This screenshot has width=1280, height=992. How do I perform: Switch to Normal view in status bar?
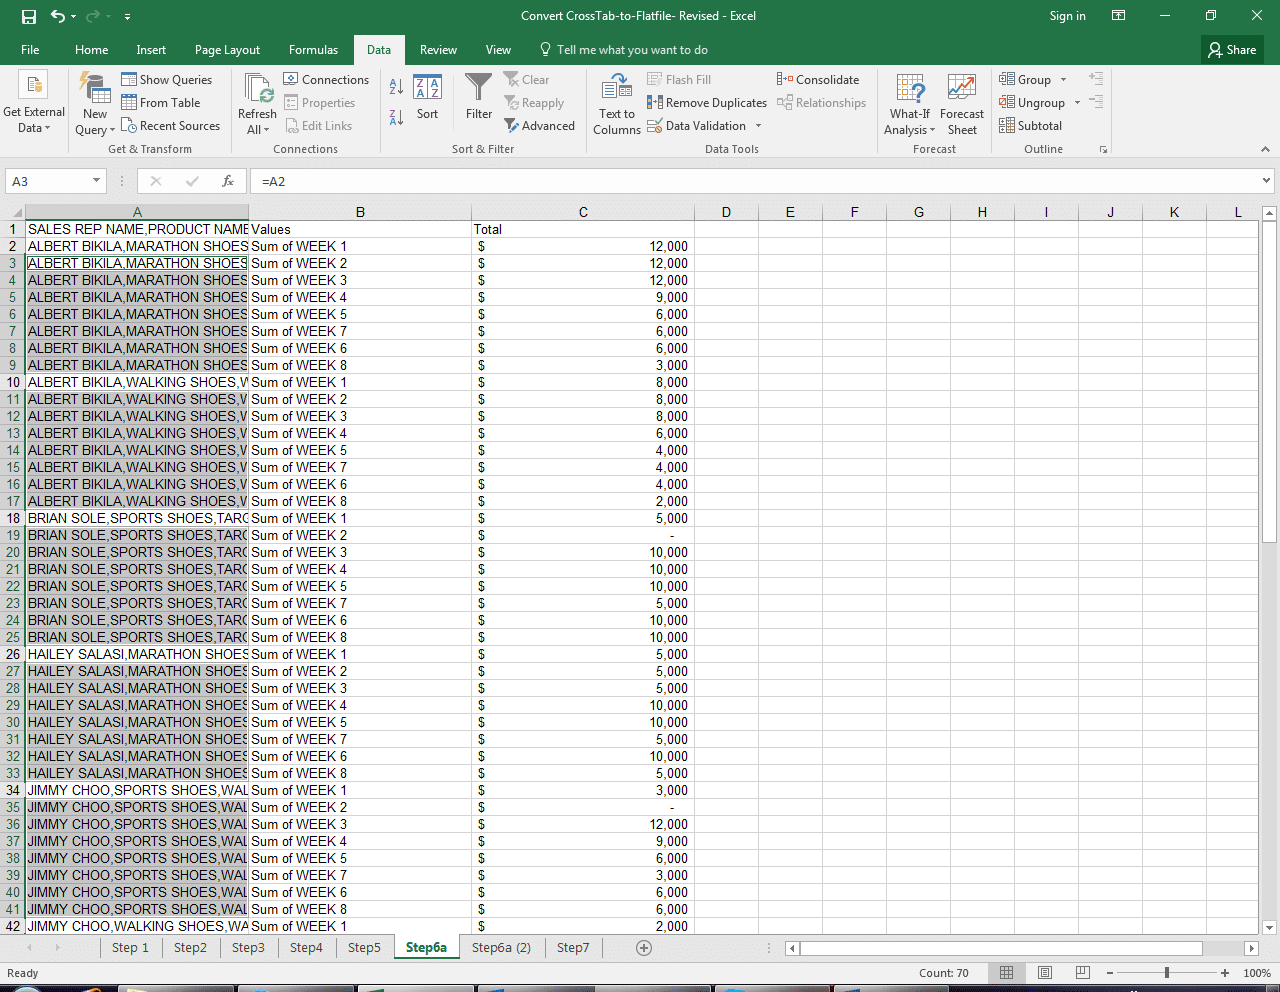point(1007,973)
